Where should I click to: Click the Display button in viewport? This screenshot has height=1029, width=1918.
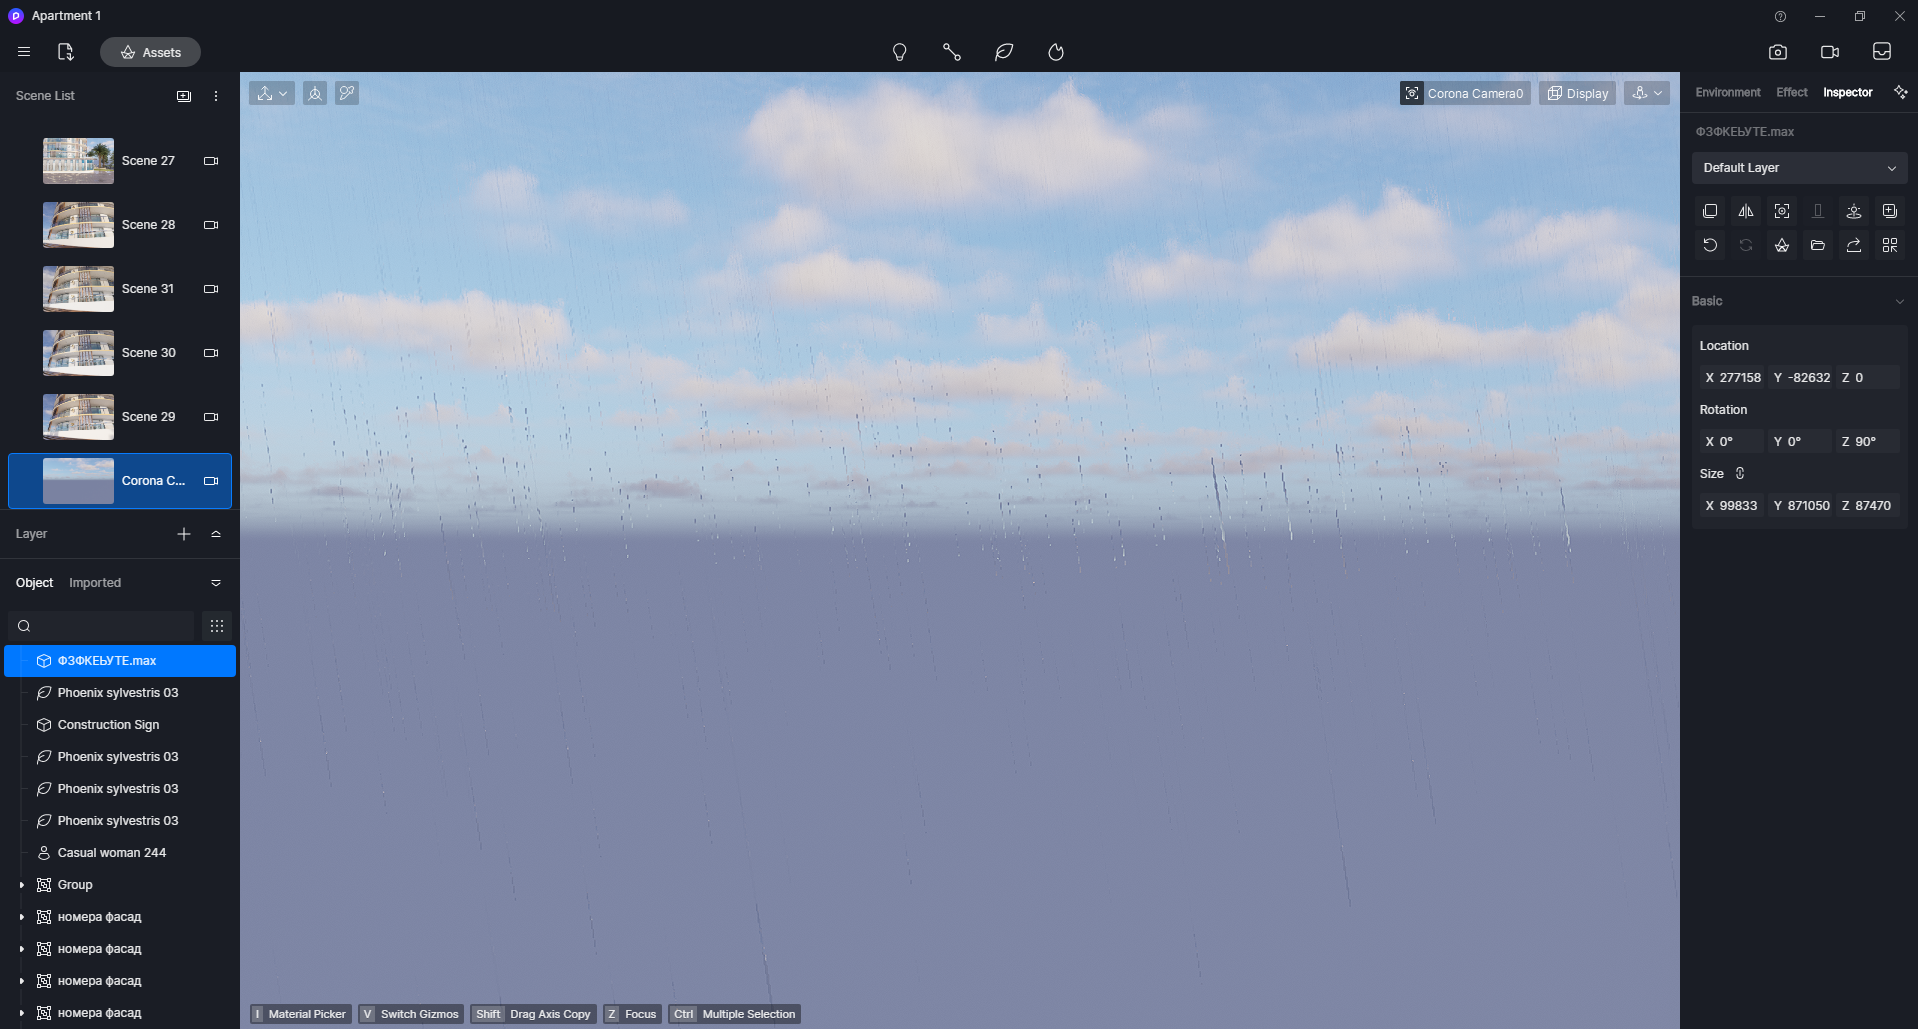[1577, 93]
